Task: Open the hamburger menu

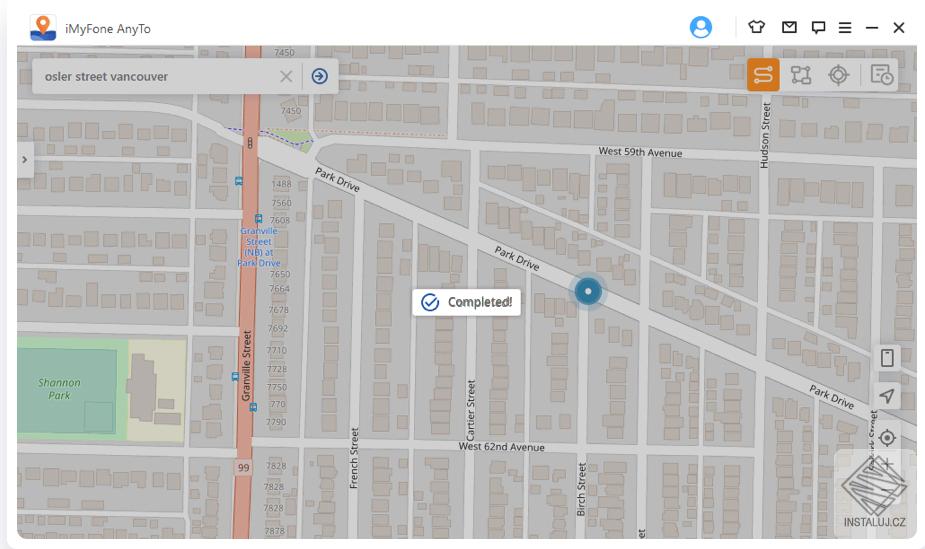Action: (x=845, y=28)
